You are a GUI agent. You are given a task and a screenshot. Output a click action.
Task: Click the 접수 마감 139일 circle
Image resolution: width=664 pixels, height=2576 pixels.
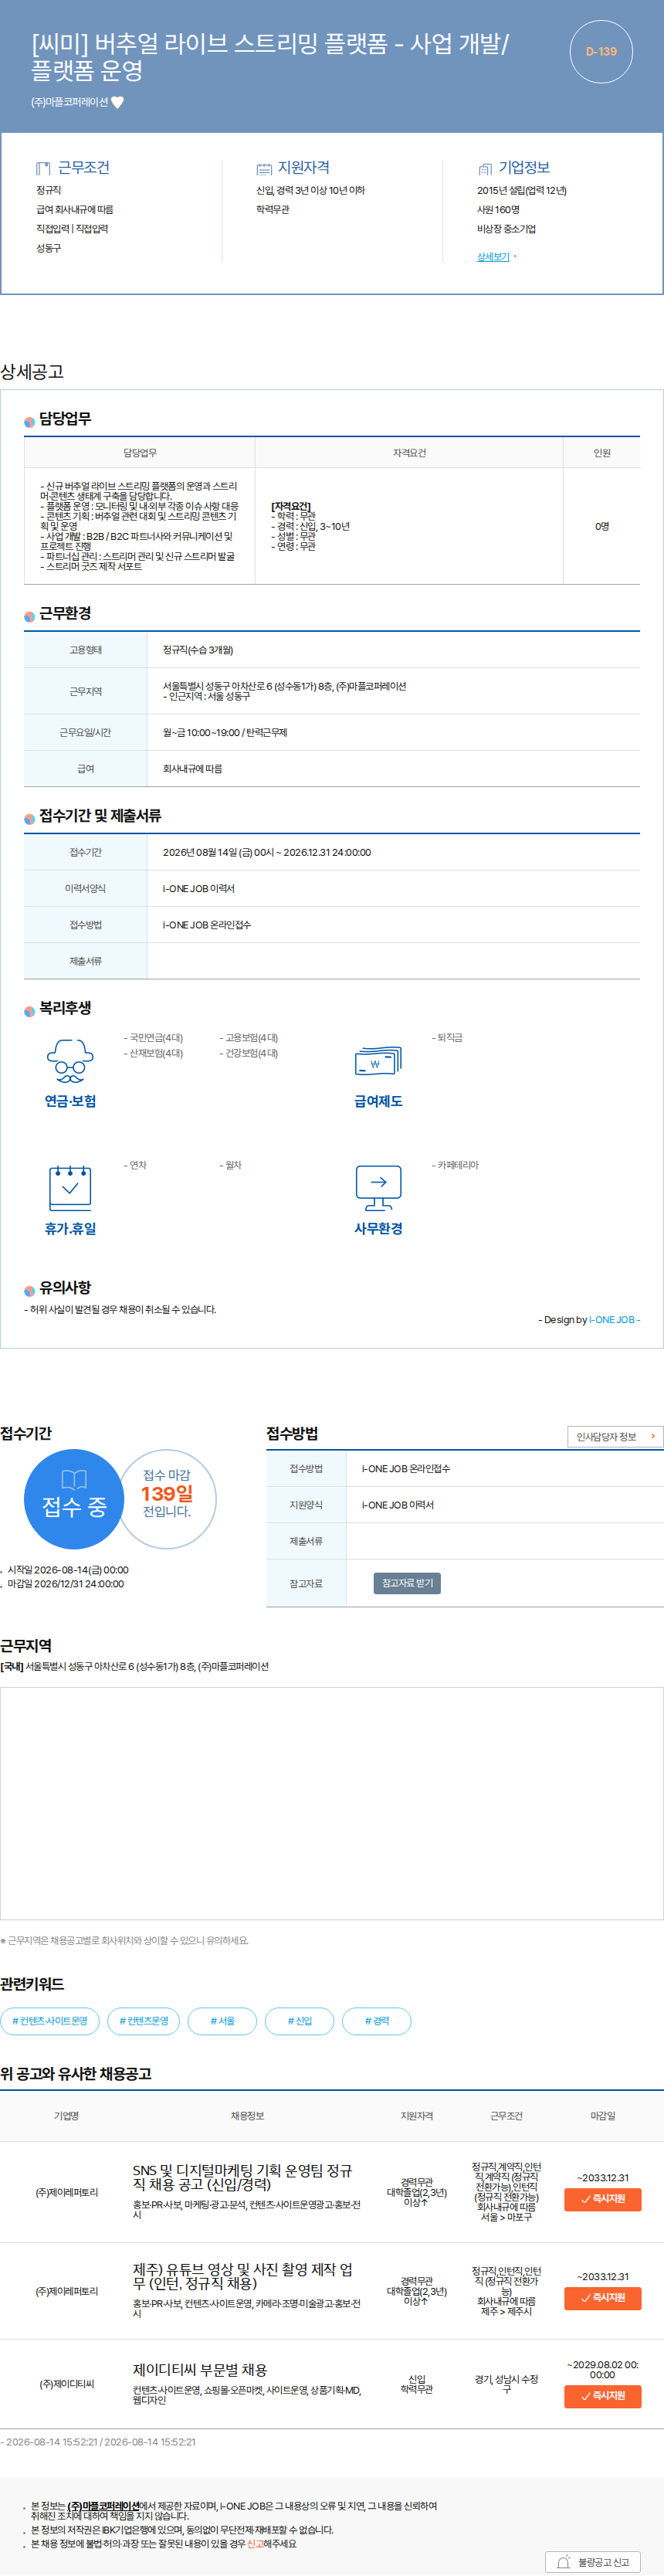coord(167,1499)
